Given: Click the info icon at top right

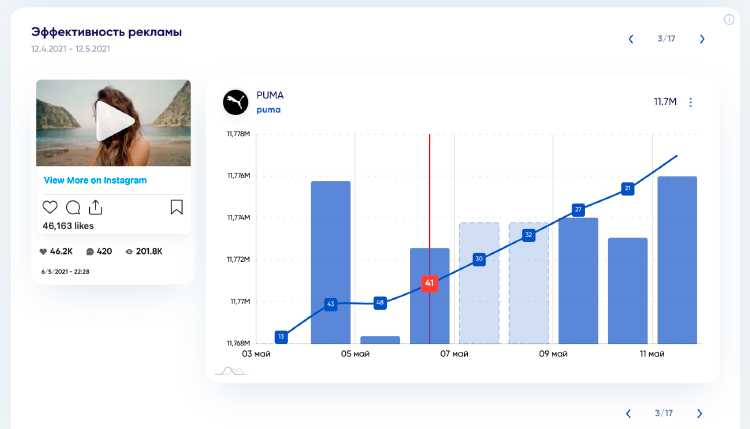Looking at the screenshot, I should tap(728, 20).
